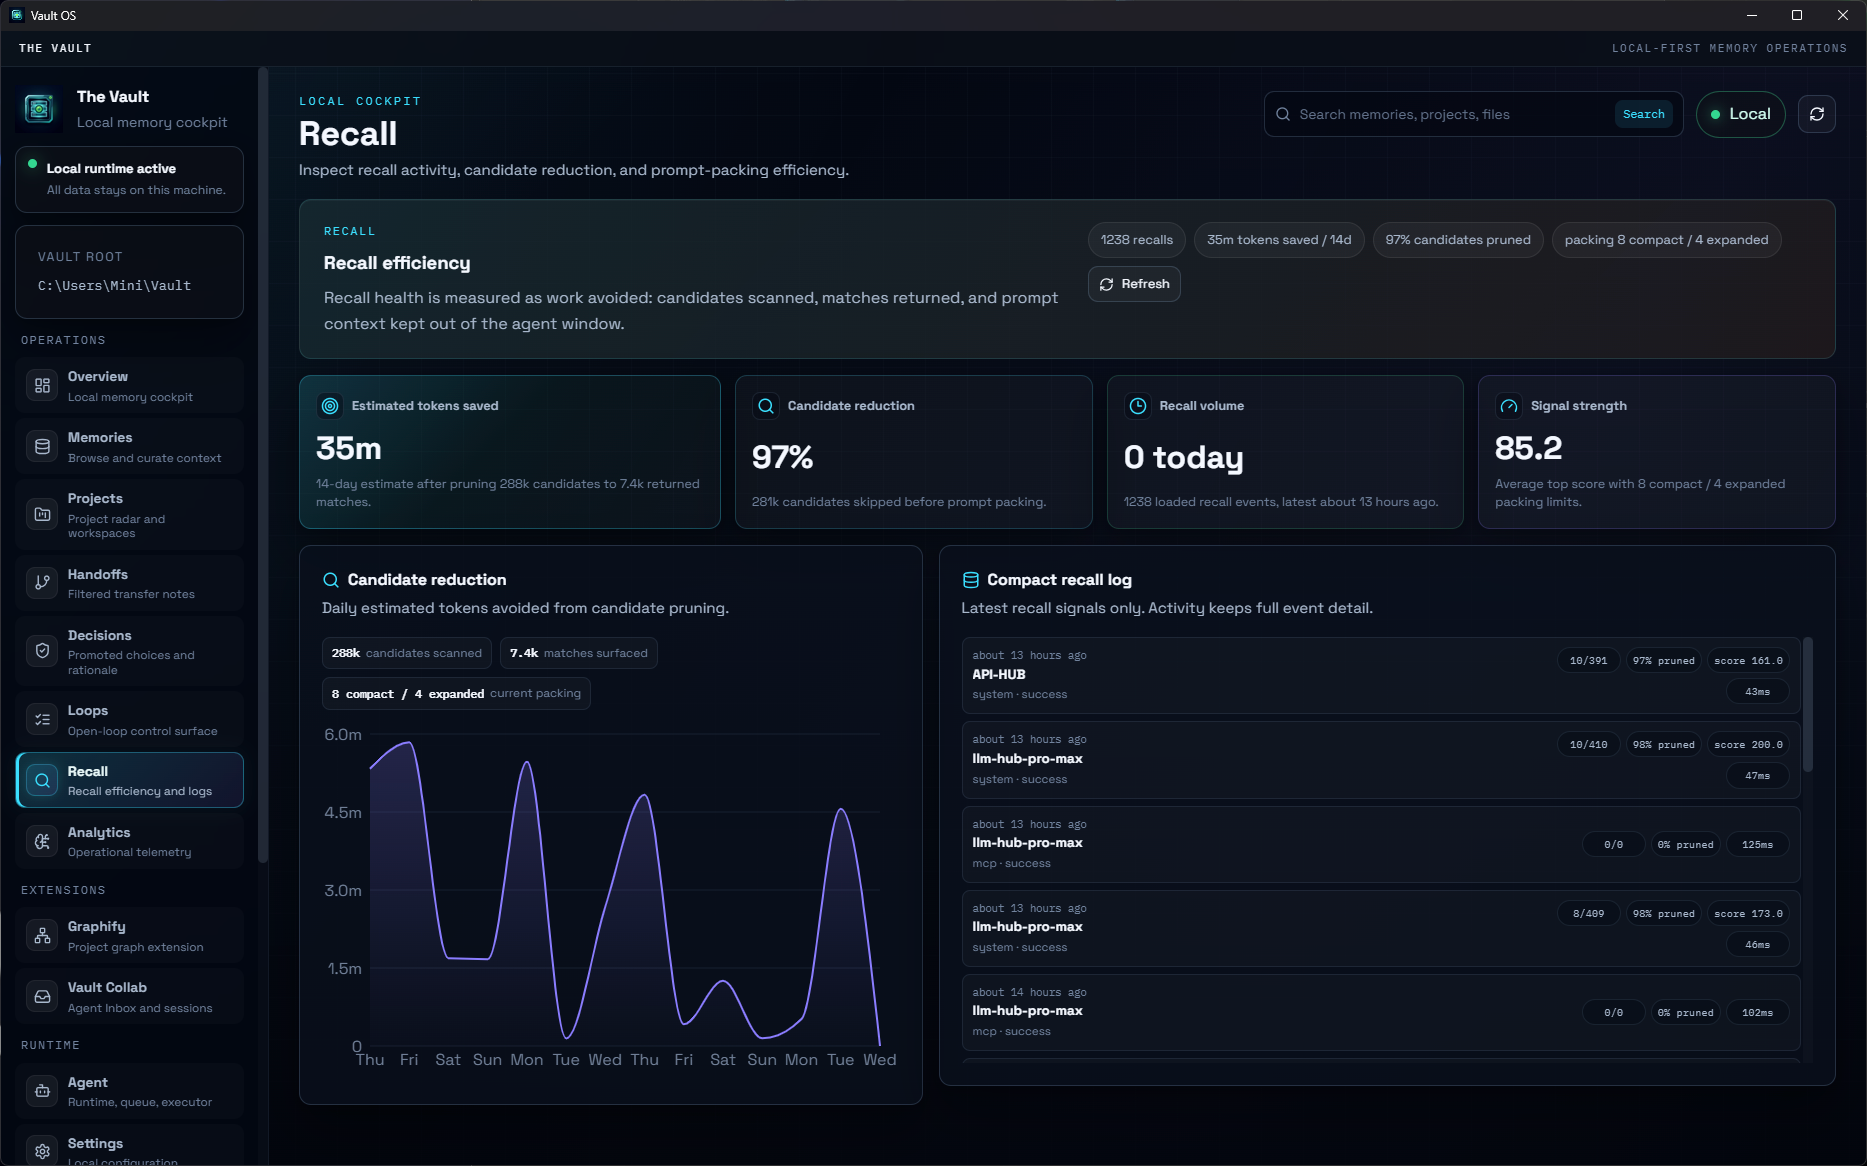
Task: Open Projects via its folder icon
Action: click(42, 514)
